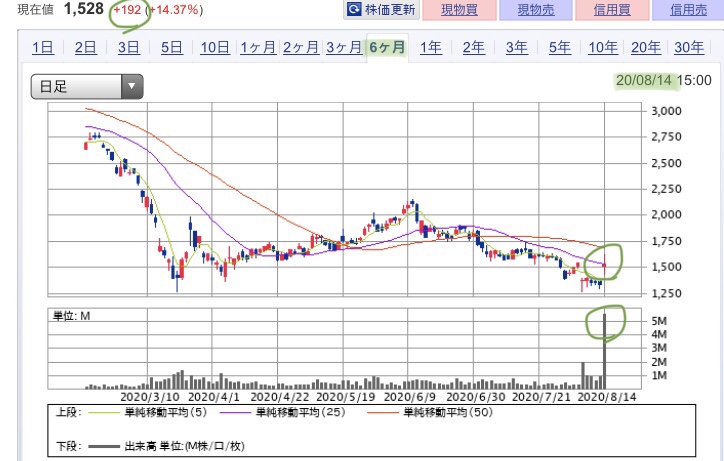Select the active 6ヶ月 tab
The width and height of the screenshot is (724, 461).
point(387,47)
